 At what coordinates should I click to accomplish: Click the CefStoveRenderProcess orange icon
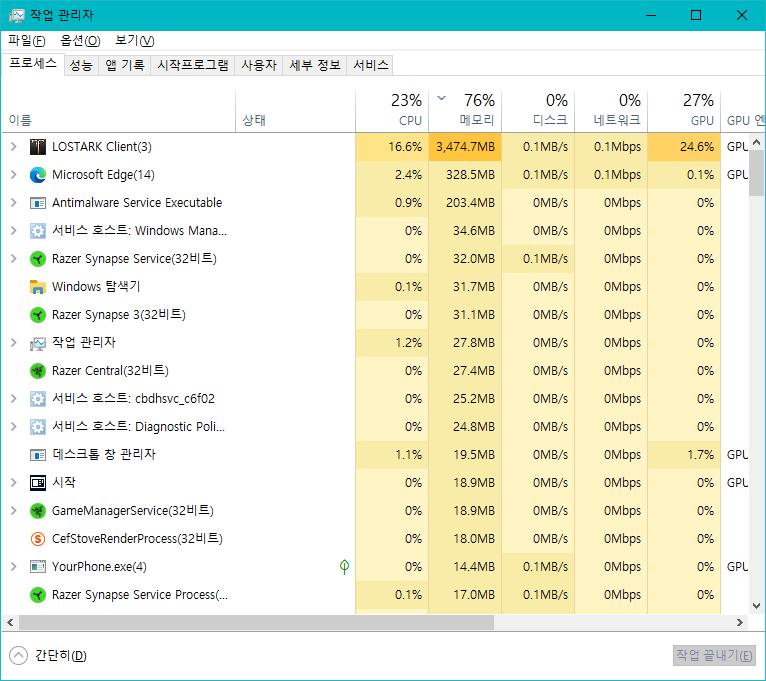(x=38, y=538)
